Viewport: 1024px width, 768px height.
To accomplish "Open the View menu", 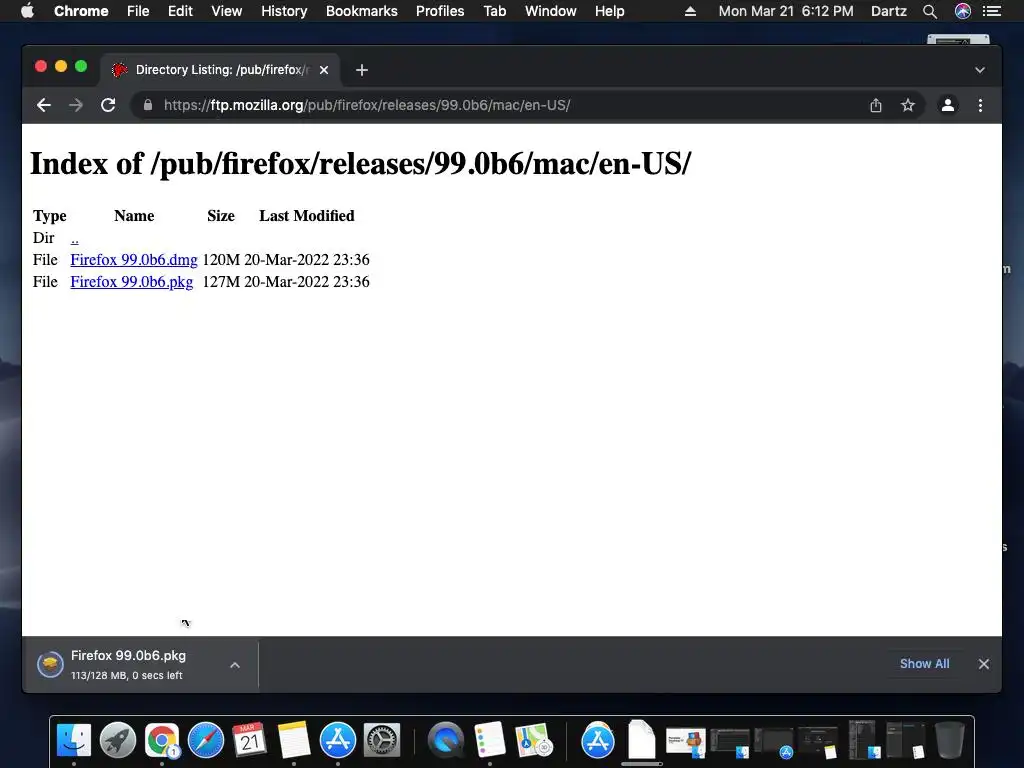I will (227, 11).
